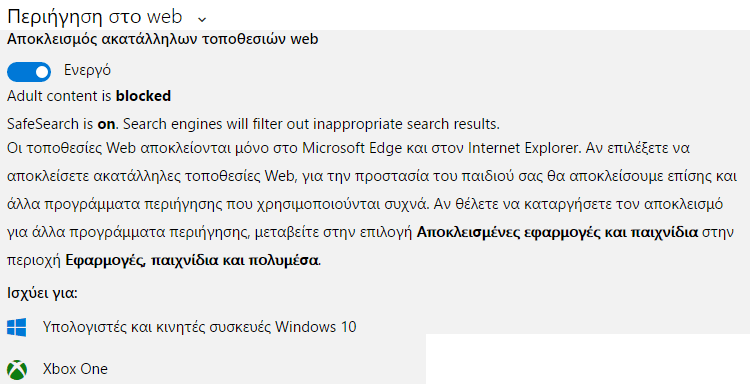Click the bold word blocked
This screenshot has width=750, height=384.
point(143,96)
